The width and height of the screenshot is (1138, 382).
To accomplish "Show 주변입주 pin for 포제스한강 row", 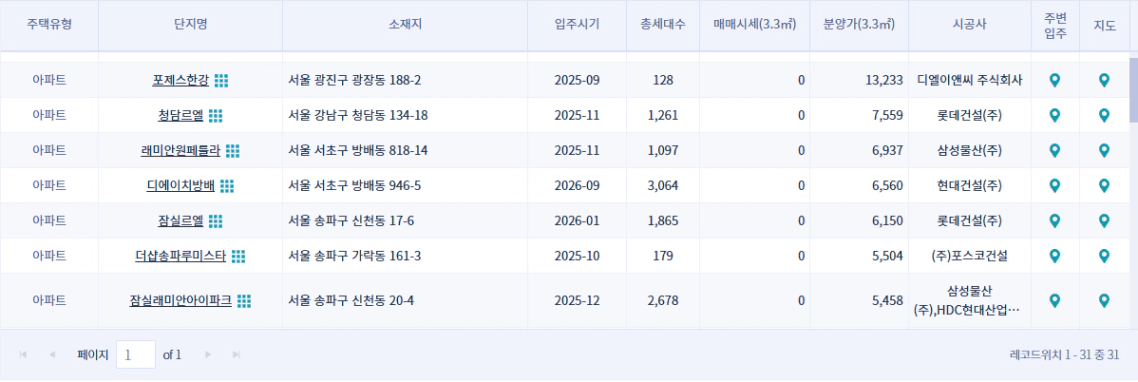I will [x=1055, y=81].
